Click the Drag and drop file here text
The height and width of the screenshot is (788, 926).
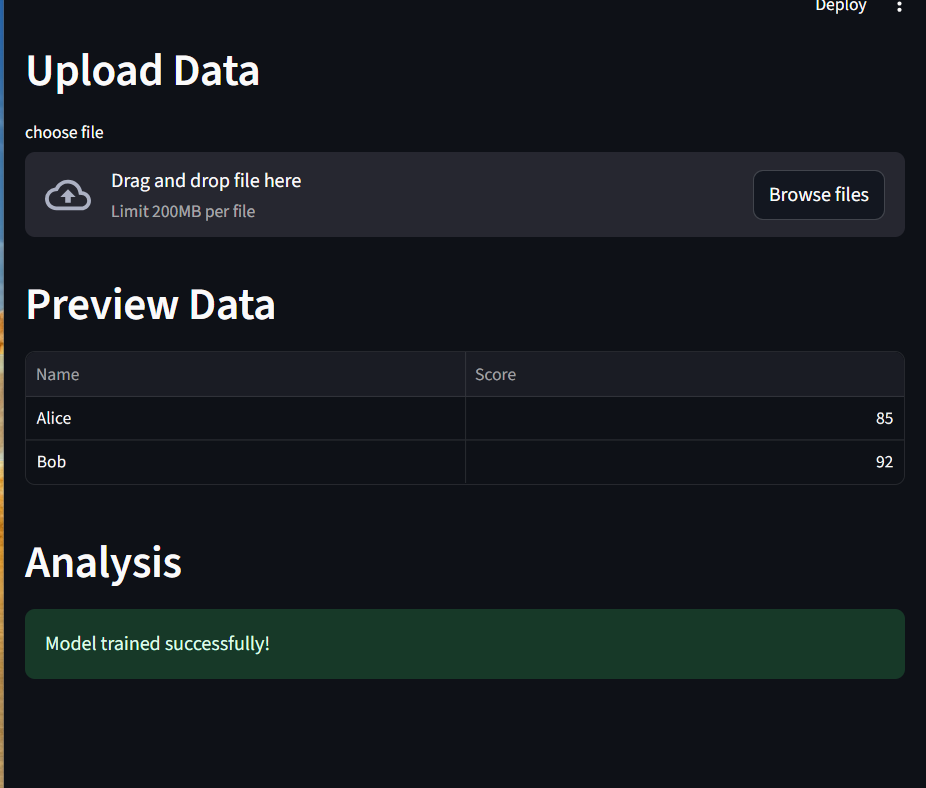[206, 181]
